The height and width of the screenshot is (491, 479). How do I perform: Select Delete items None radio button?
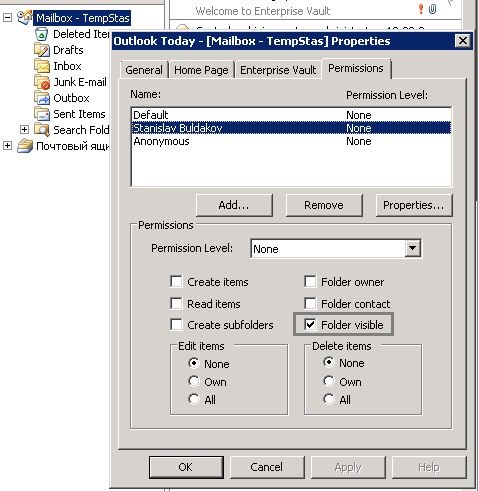point(329,362)
